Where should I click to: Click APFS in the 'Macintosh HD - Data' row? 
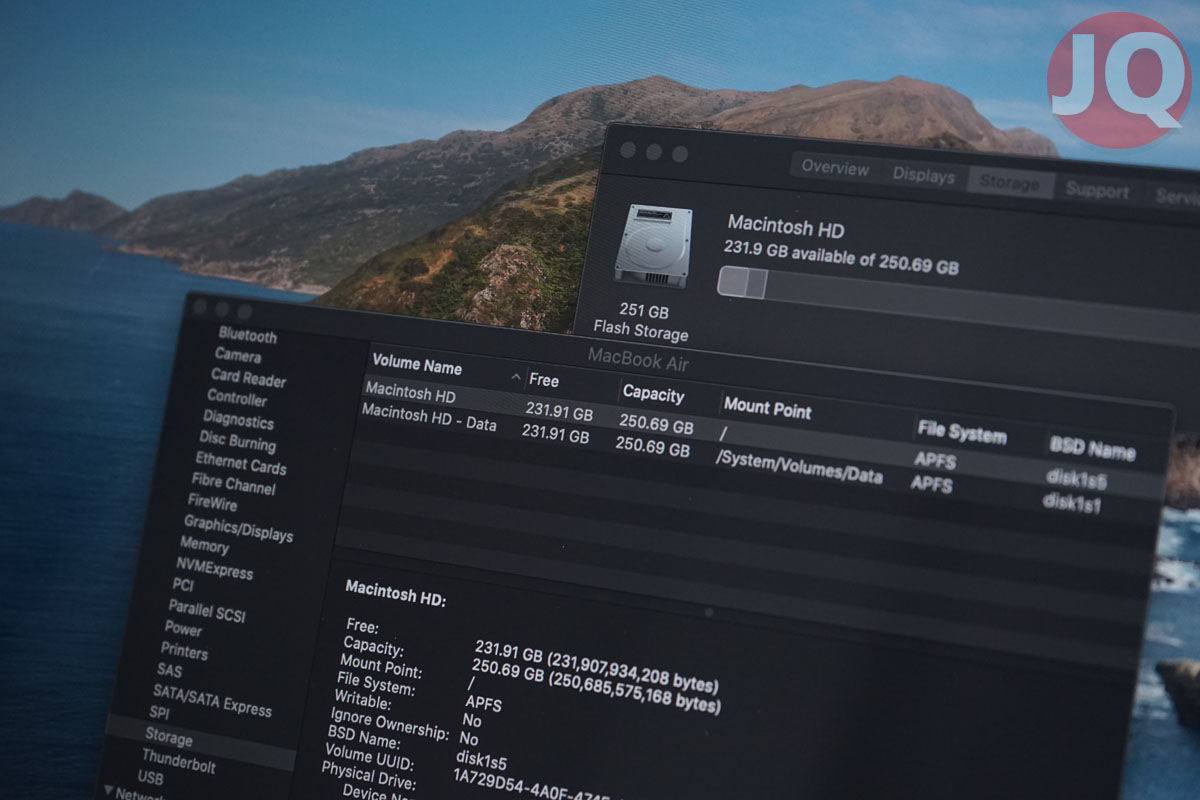click(x=931, y=484)
